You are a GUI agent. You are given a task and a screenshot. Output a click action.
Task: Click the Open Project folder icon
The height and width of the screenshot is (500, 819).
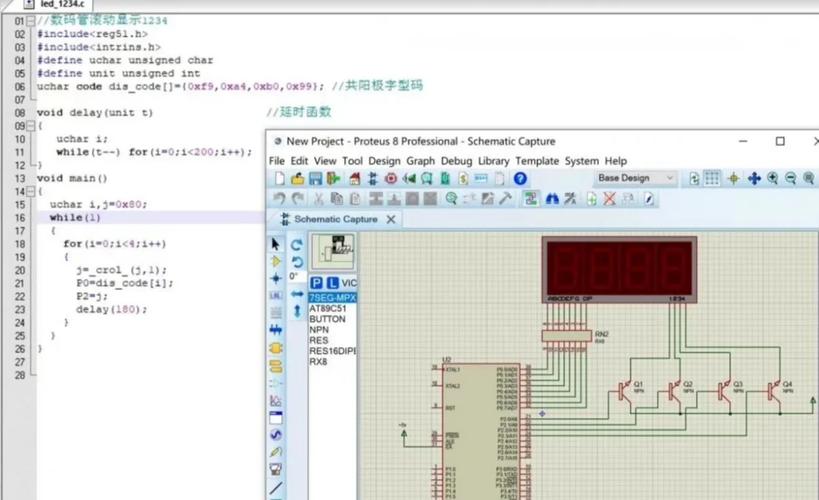[298, 179]
